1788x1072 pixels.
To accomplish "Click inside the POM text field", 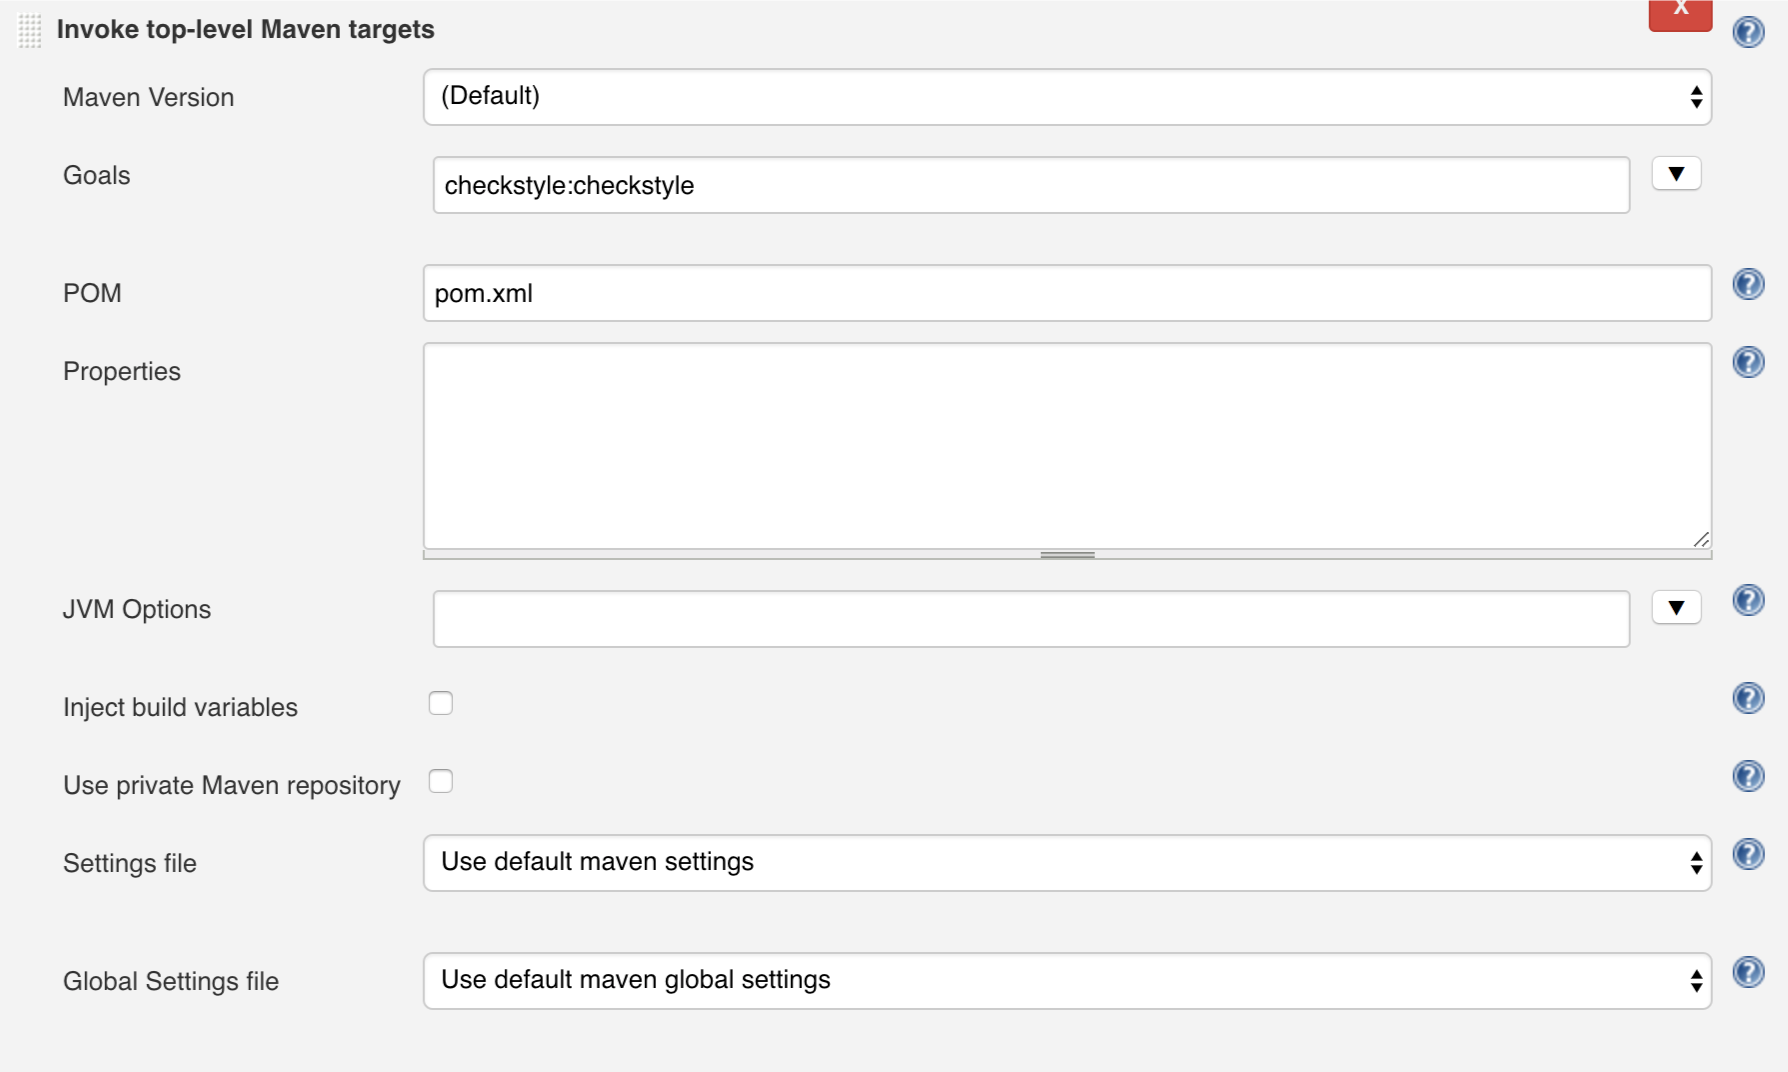I will click(x=1067, y=293).
